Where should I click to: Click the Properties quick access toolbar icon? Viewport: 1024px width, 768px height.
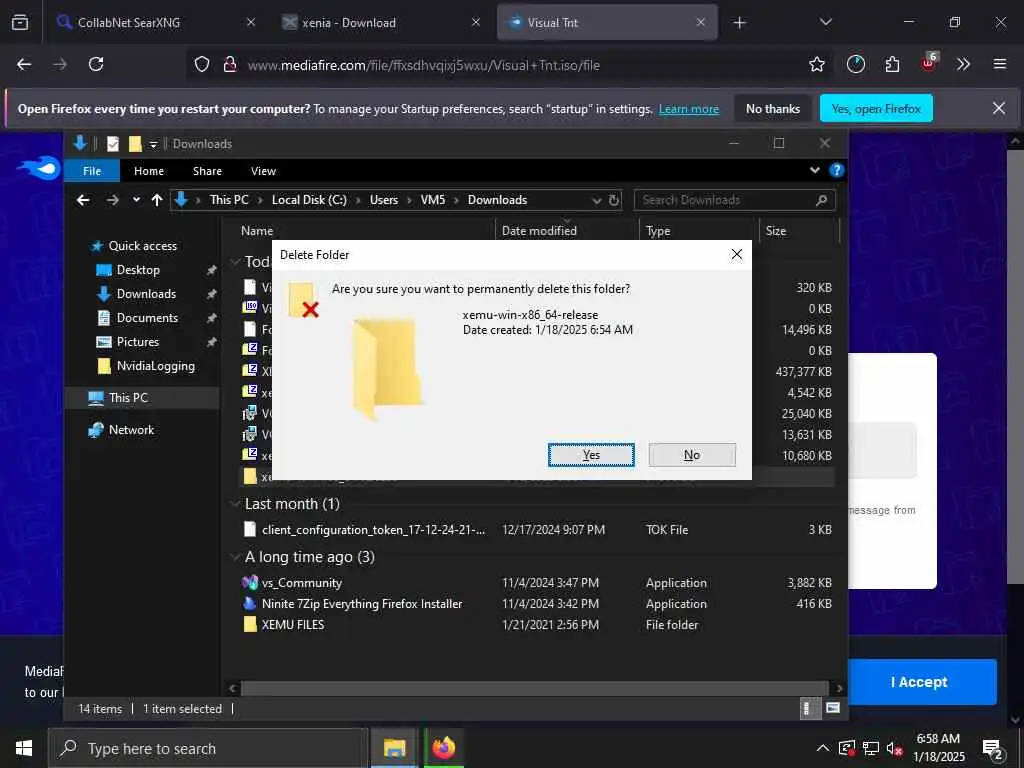point(113,144)
